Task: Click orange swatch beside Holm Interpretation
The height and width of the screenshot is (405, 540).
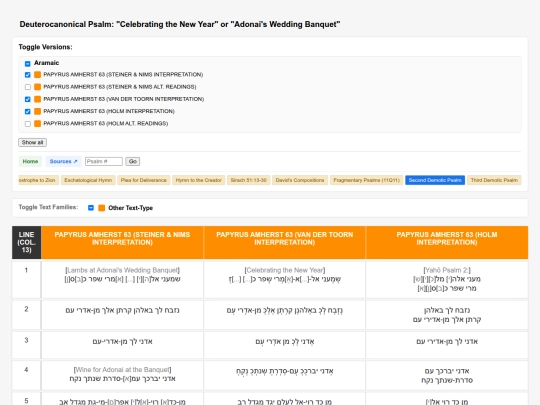Action: [38, 111]
